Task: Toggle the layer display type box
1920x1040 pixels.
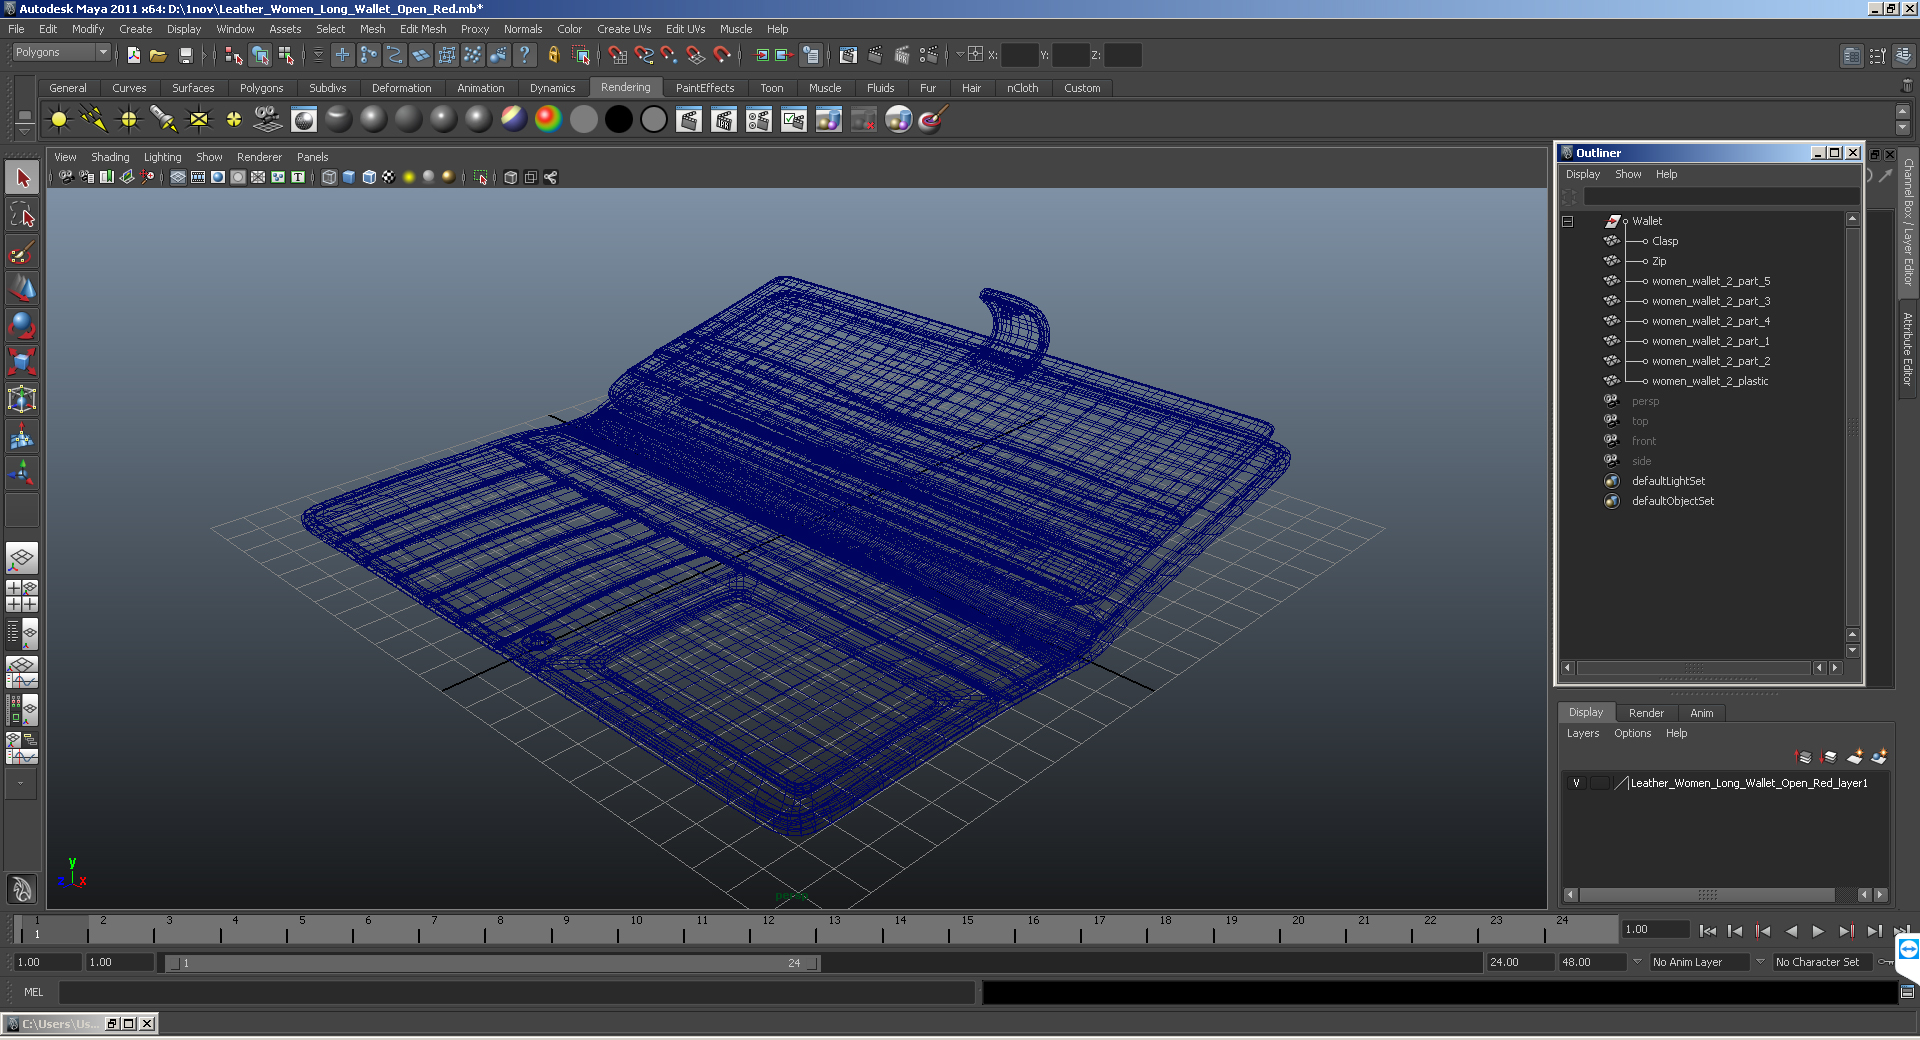Action: click(x=1600, y=783)
